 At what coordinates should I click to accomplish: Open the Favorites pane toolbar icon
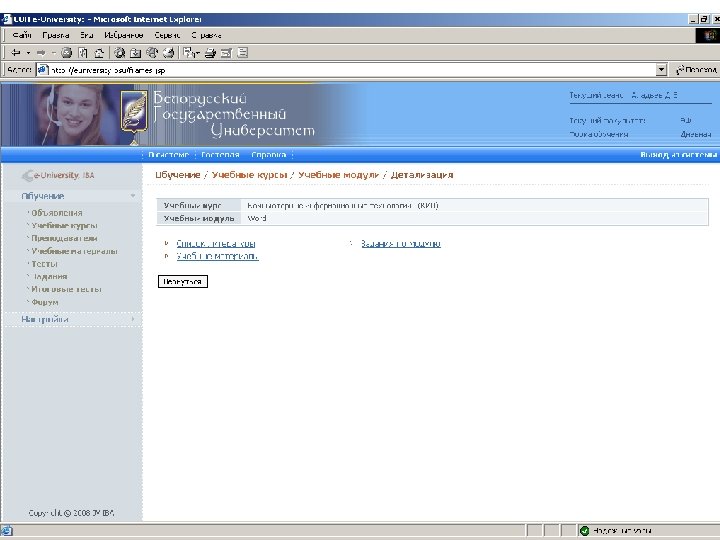[x=135, y=53]
